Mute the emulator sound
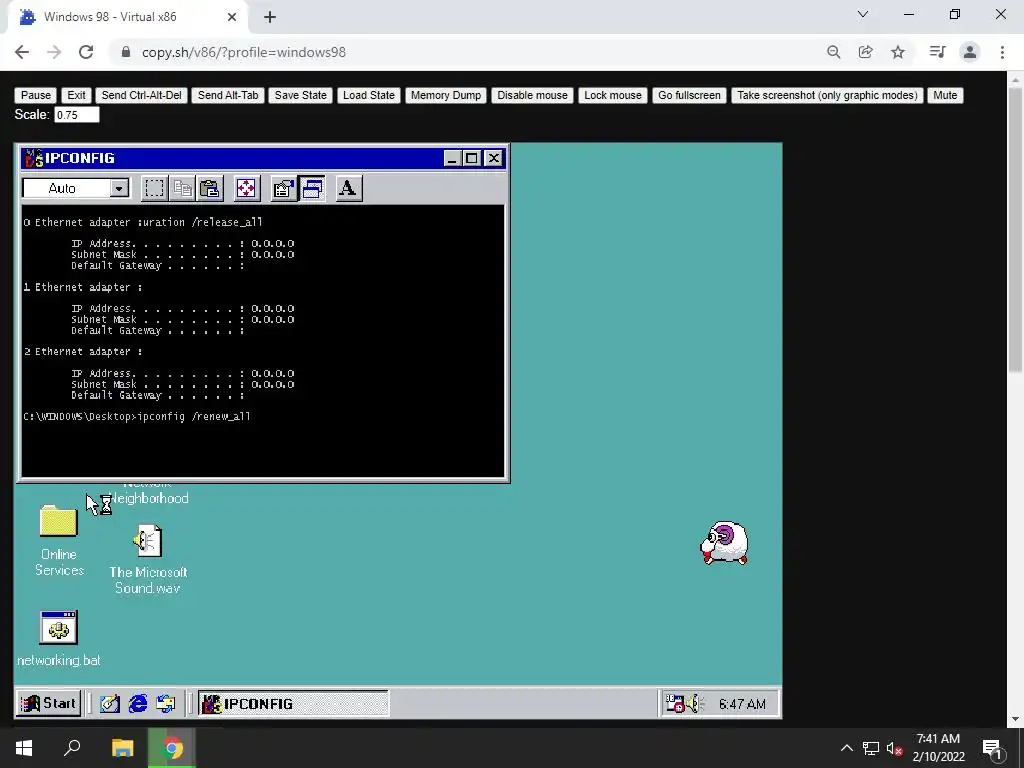 (x=945, y=95)
